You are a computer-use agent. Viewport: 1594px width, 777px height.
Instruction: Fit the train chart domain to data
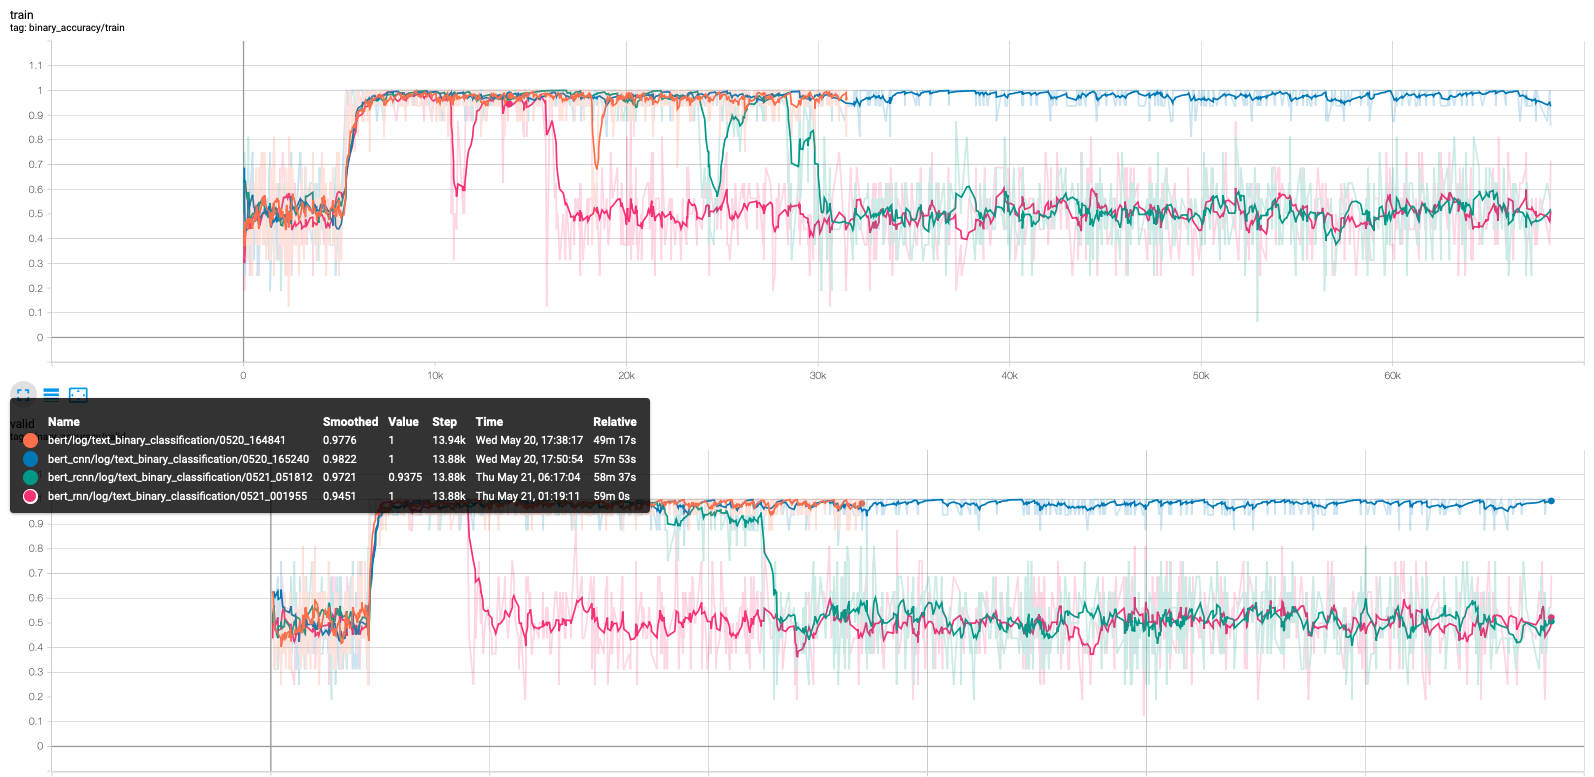coord(78,394)
